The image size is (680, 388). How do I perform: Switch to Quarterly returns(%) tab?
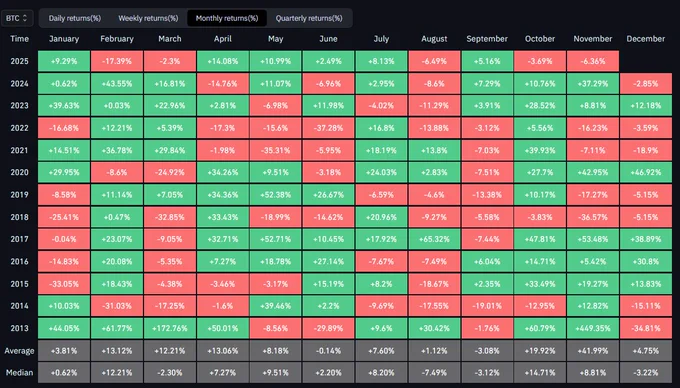point(309,18)
